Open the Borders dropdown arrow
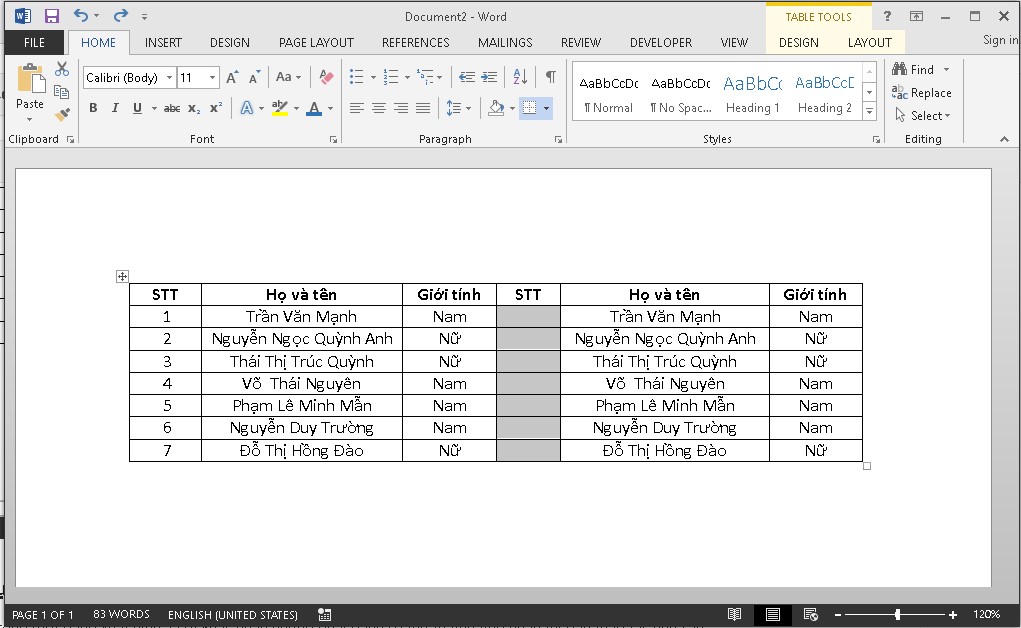Viewport: 1021px width, 628px height. (x=546, y=108)
